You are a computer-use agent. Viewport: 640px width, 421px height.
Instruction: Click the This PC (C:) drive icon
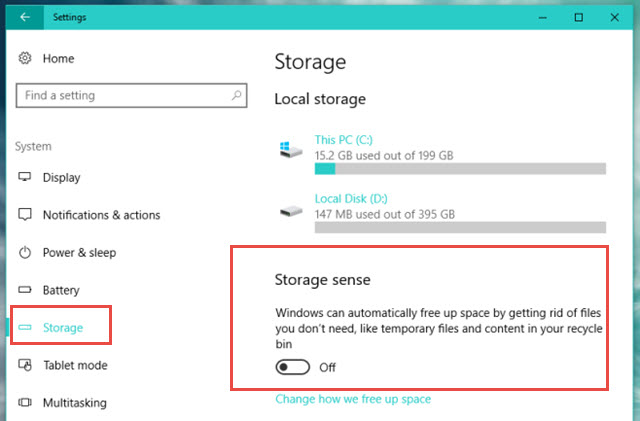[291, 149]
